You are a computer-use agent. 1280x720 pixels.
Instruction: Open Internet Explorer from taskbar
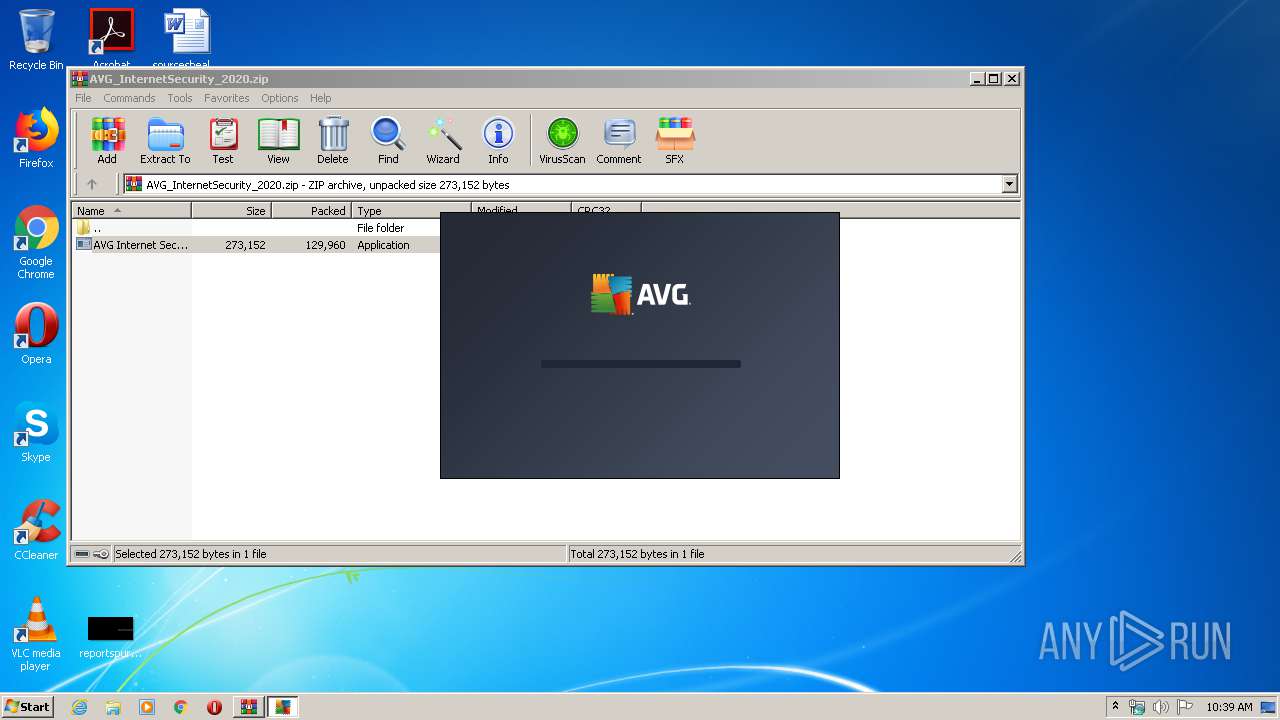point(79,707)
